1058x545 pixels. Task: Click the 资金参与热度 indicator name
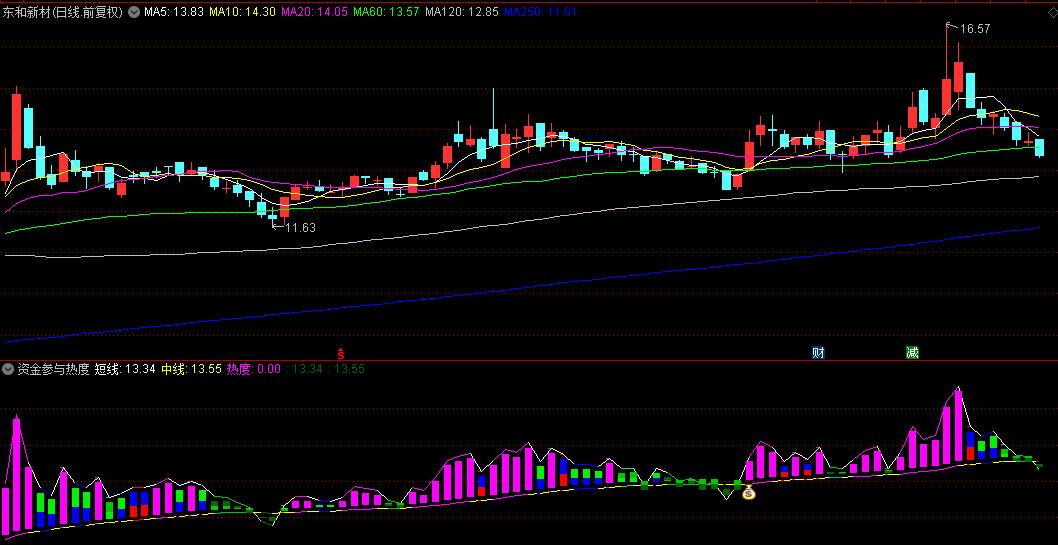53,369
